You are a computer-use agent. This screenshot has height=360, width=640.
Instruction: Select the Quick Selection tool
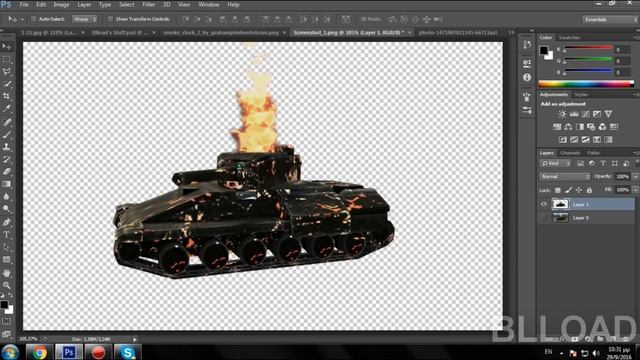click(7, 84)
